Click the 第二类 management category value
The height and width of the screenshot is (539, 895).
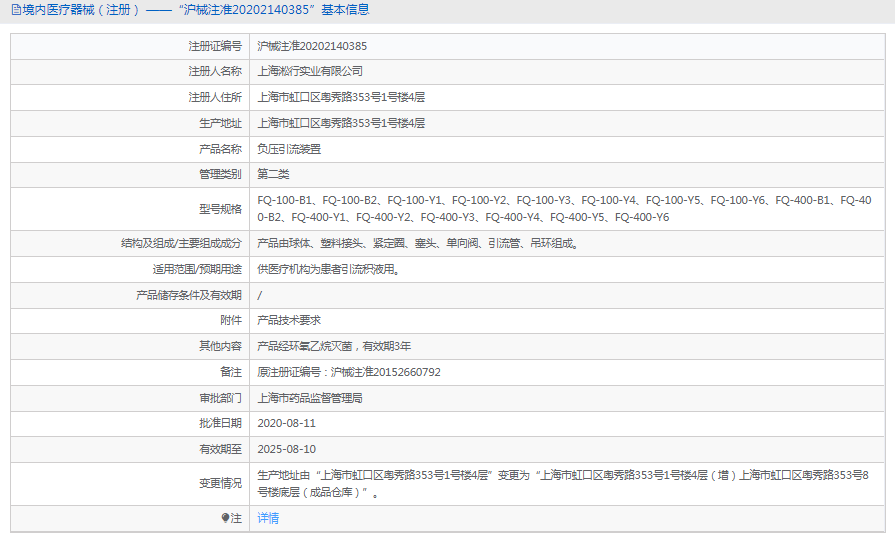pyautogui.click(x=273, y=174)
